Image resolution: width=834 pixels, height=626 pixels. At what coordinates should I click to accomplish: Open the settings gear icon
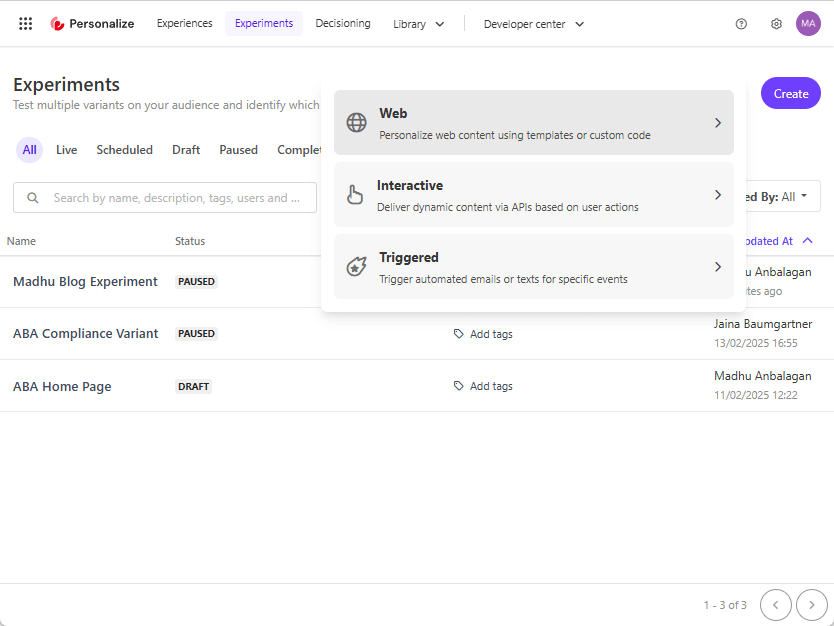pyautogui.click(x=776, y=23)
